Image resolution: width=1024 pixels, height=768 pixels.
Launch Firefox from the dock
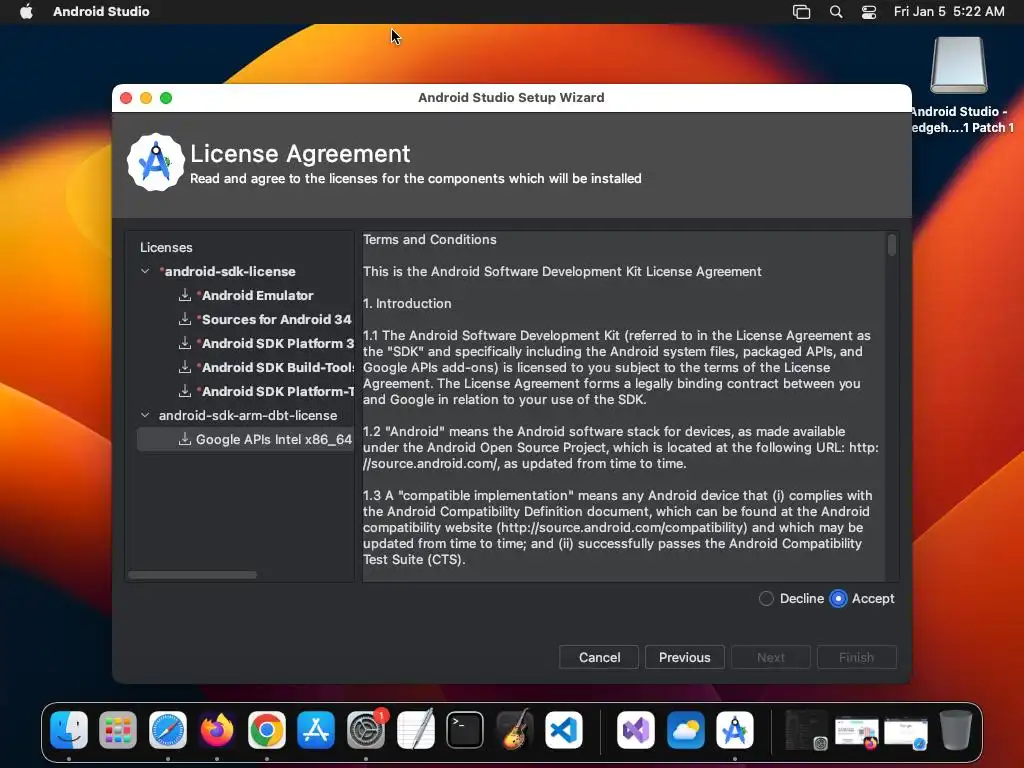pyautogui.click(x=217, y=729)
